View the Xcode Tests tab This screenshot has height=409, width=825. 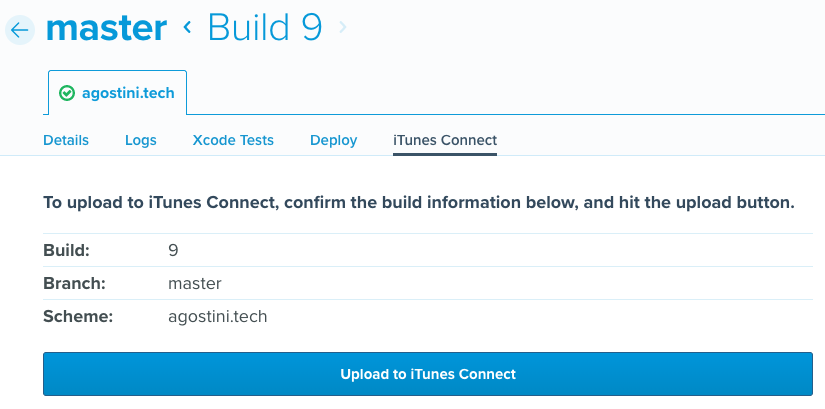tap(233, 140)
